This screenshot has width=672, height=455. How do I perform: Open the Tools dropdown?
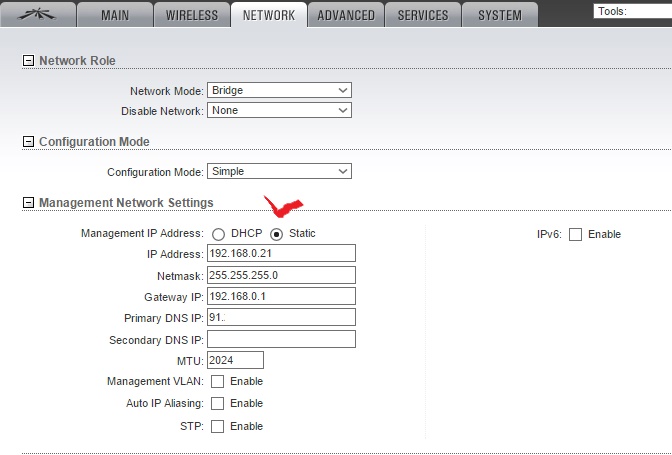coord(633,11)
